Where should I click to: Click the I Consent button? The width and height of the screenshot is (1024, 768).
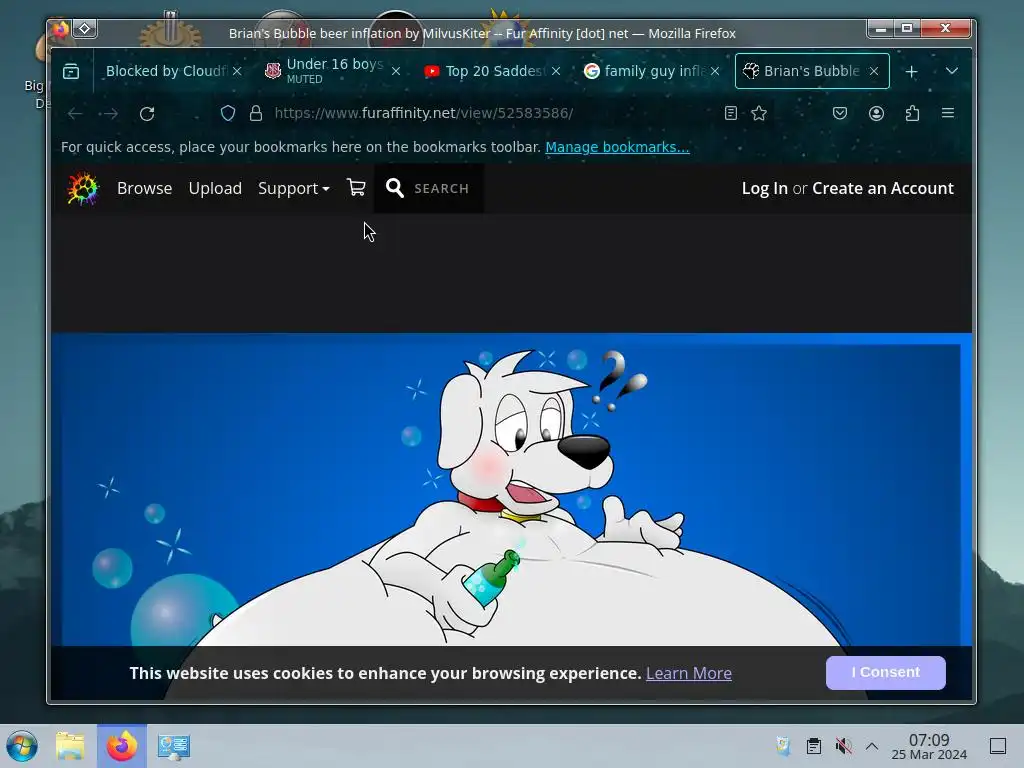(x=886, y=673)
